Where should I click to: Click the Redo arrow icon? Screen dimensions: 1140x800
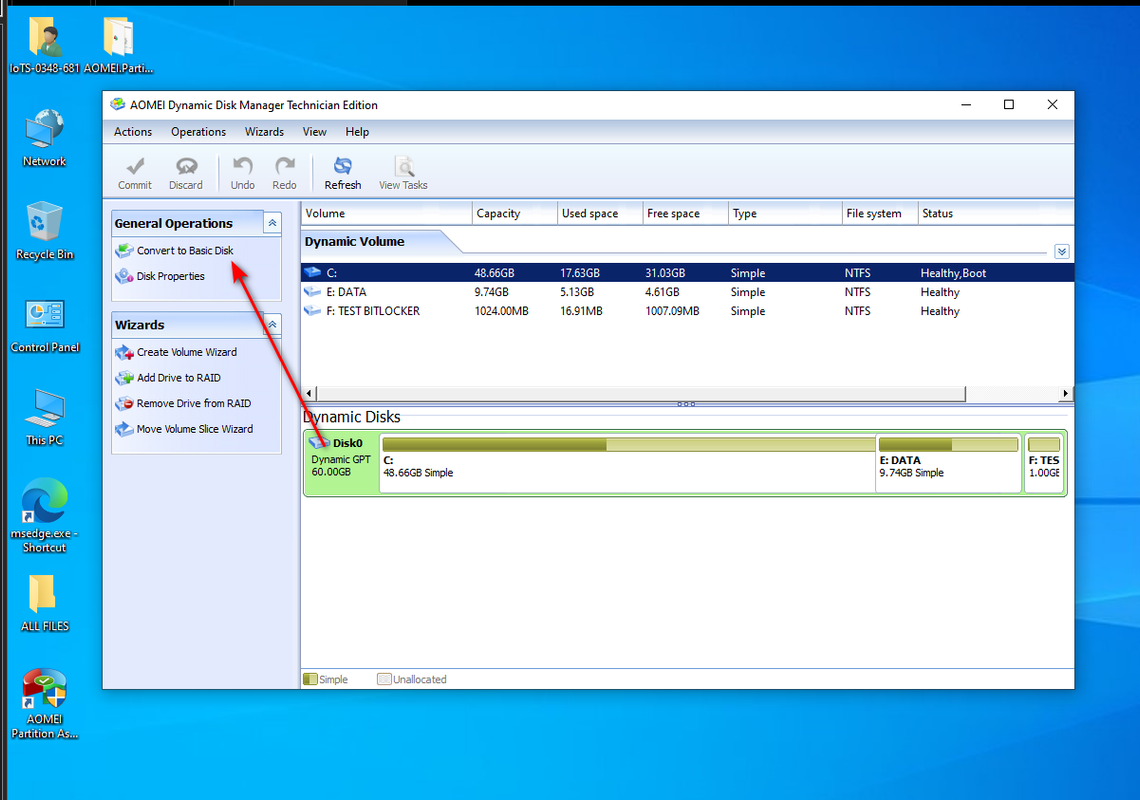284,167
